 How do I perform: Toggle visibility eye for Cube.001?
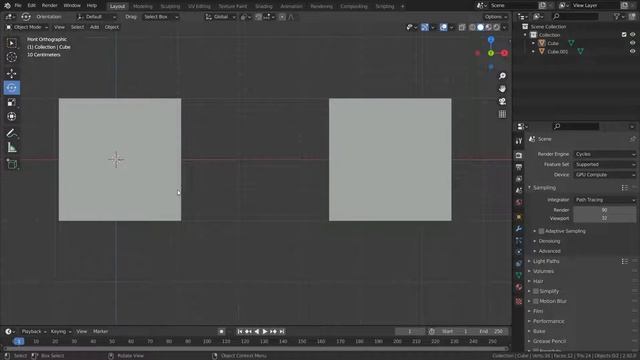tap(632, 51)
